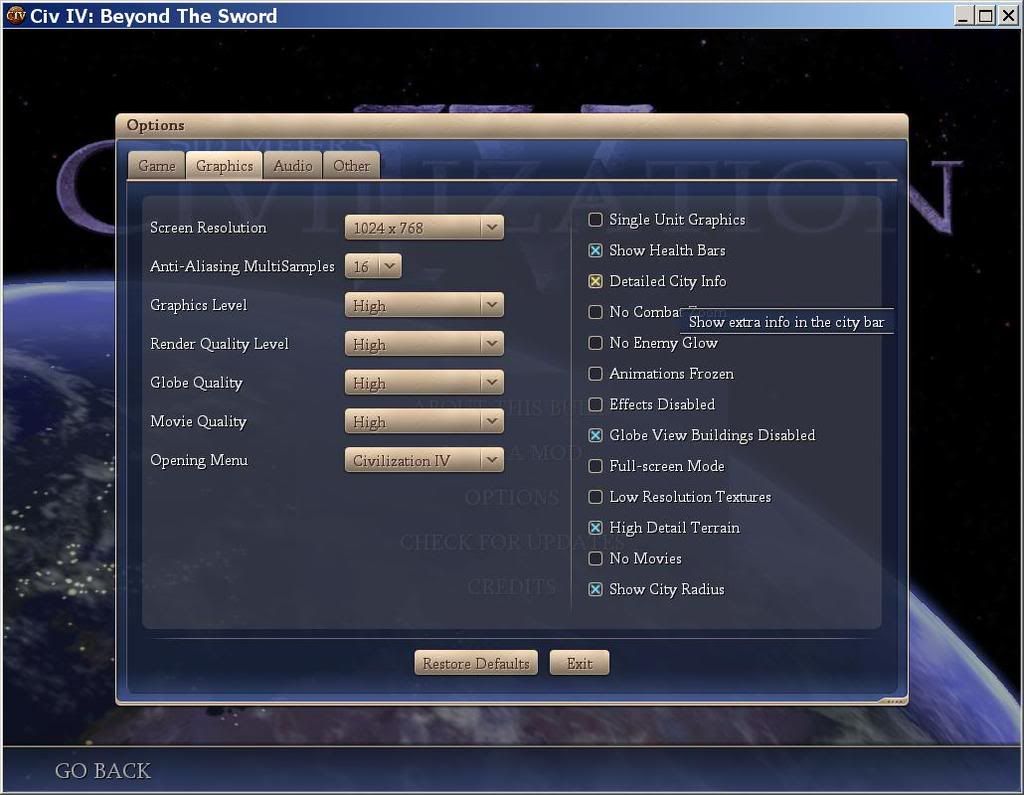Click GO BACK at the bottom
The width and height of the screenshot is (1024, 795).
coord(103,771)
